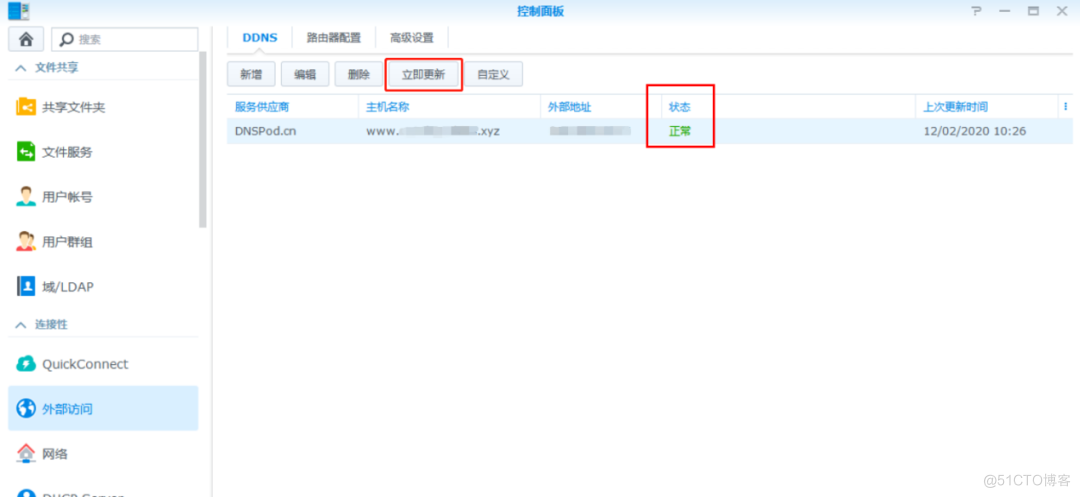The image size is (1080, 497).
Task: Click the www .xyz hostname cell
Action: pos(433,131)
